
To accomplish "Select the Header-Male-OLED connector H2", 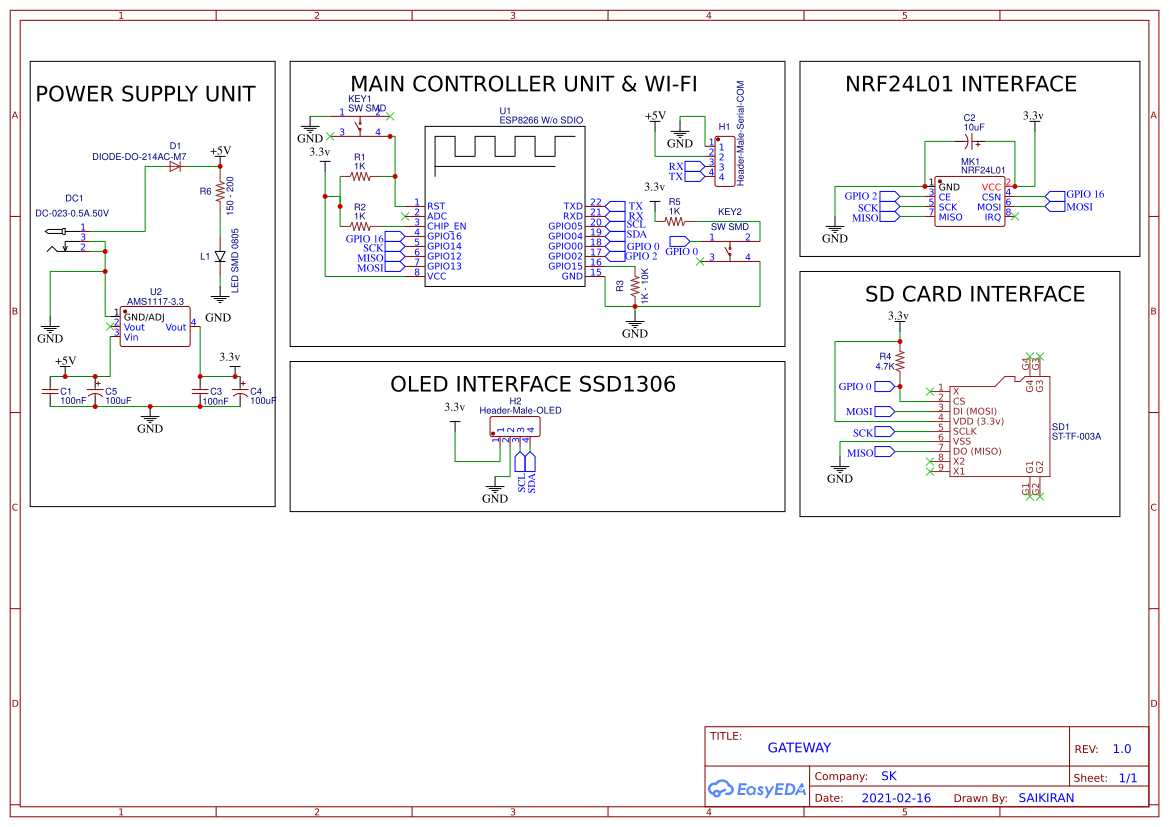I will tap(516, 426).
